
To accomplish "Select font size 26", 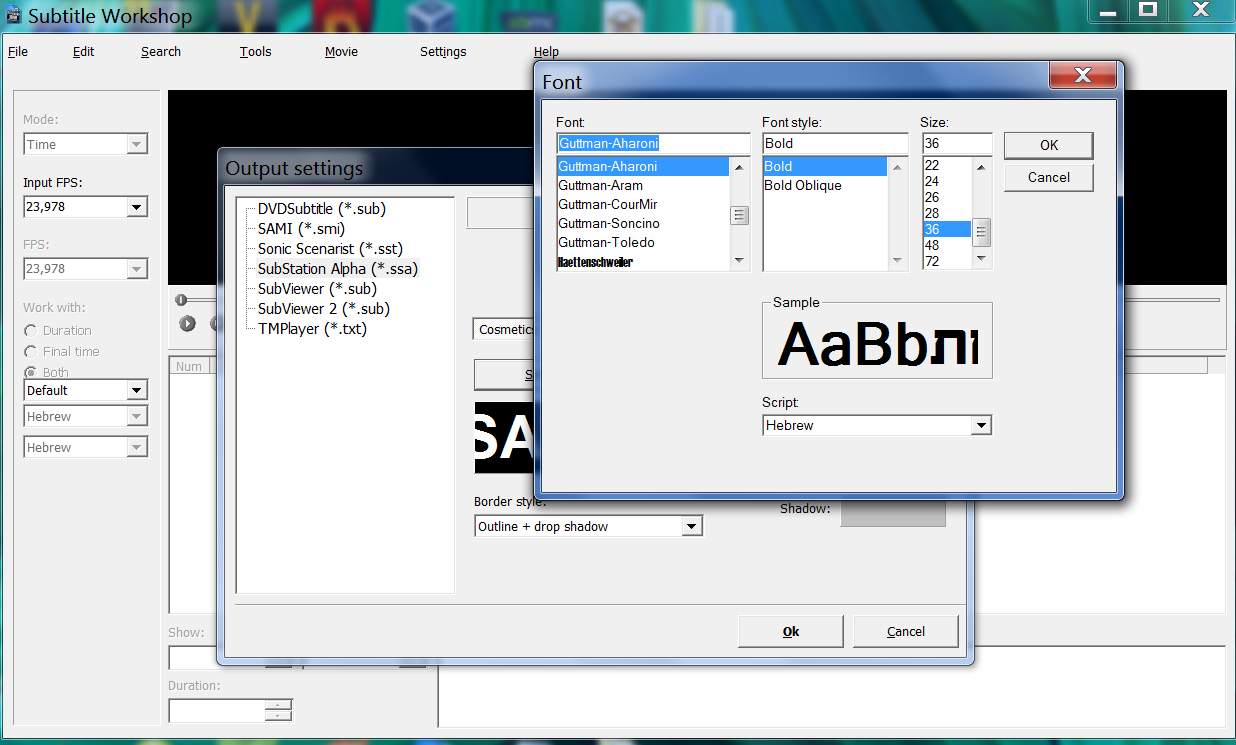I will (x=947, y=197).
